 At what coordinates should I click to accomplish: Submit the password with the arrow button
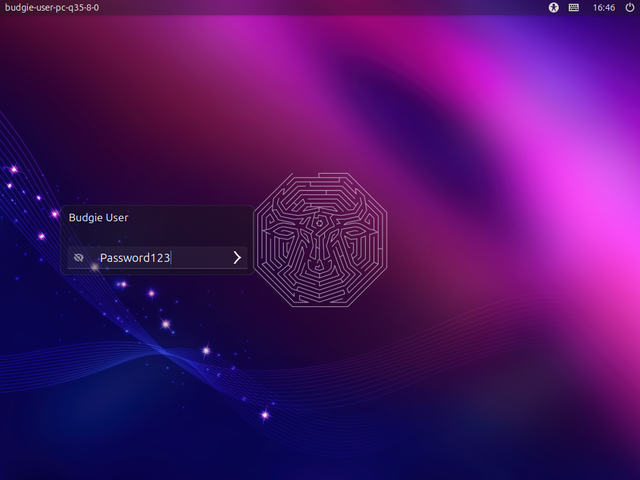[237, 258]
